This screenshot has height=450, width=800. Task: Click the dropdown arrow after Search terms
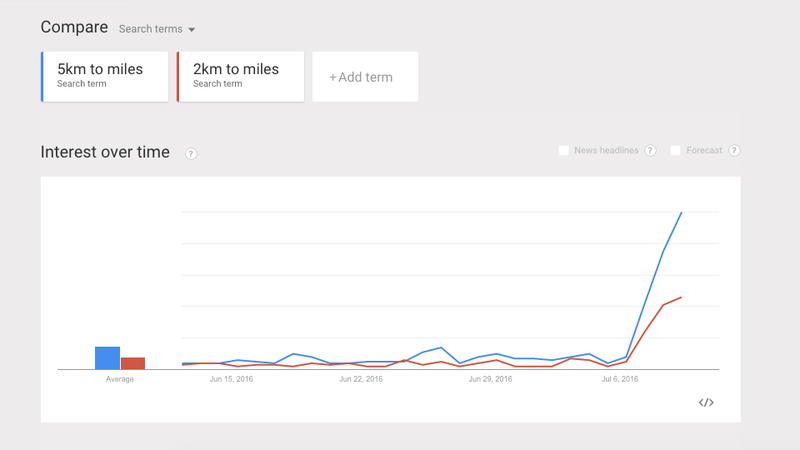pos(191,30)
